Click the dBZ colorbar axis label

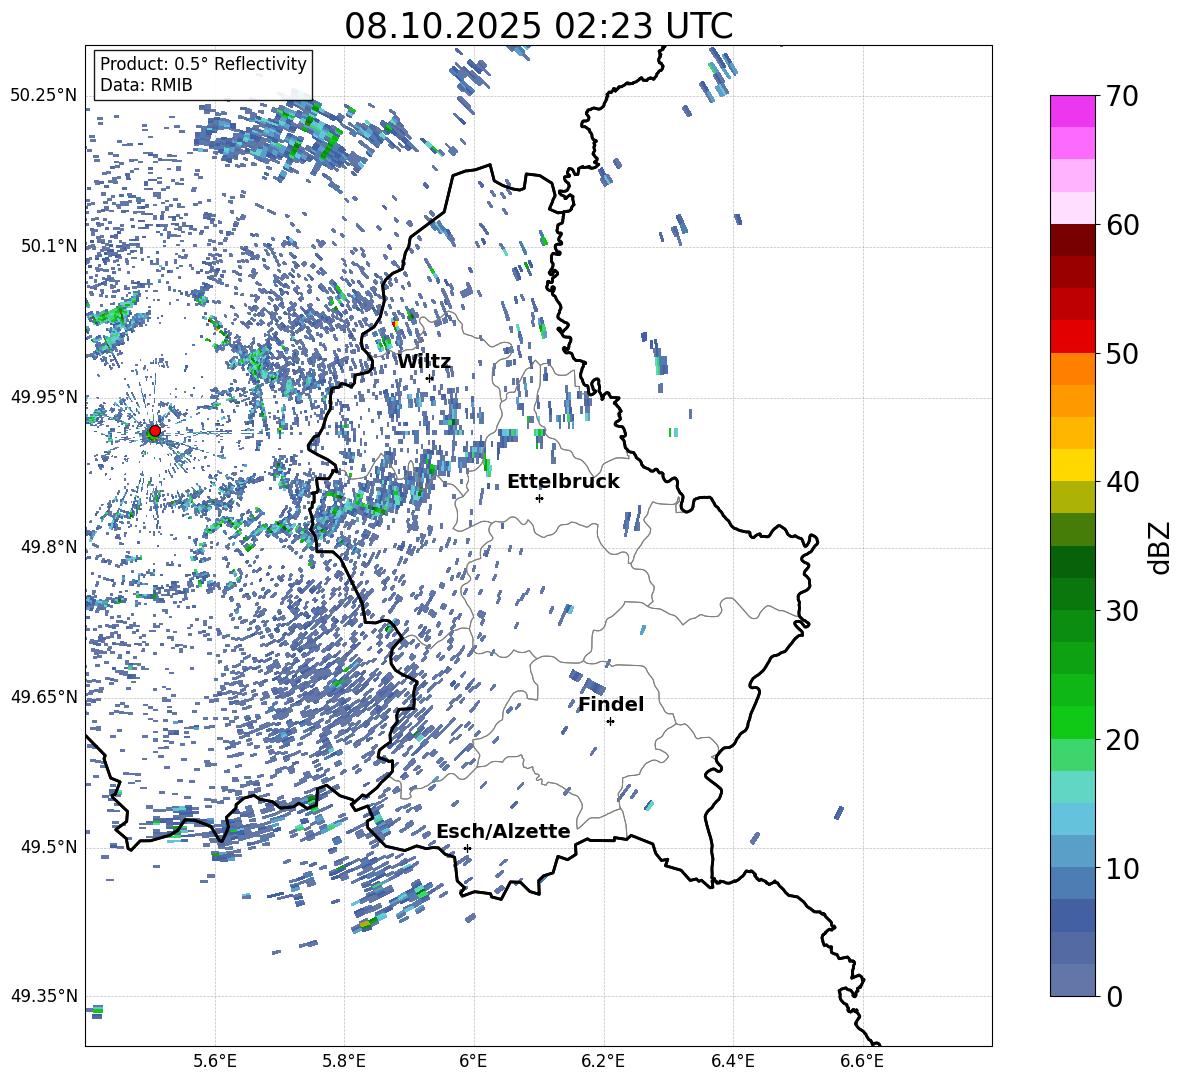pyautogui.click(x=1161, y=547)
